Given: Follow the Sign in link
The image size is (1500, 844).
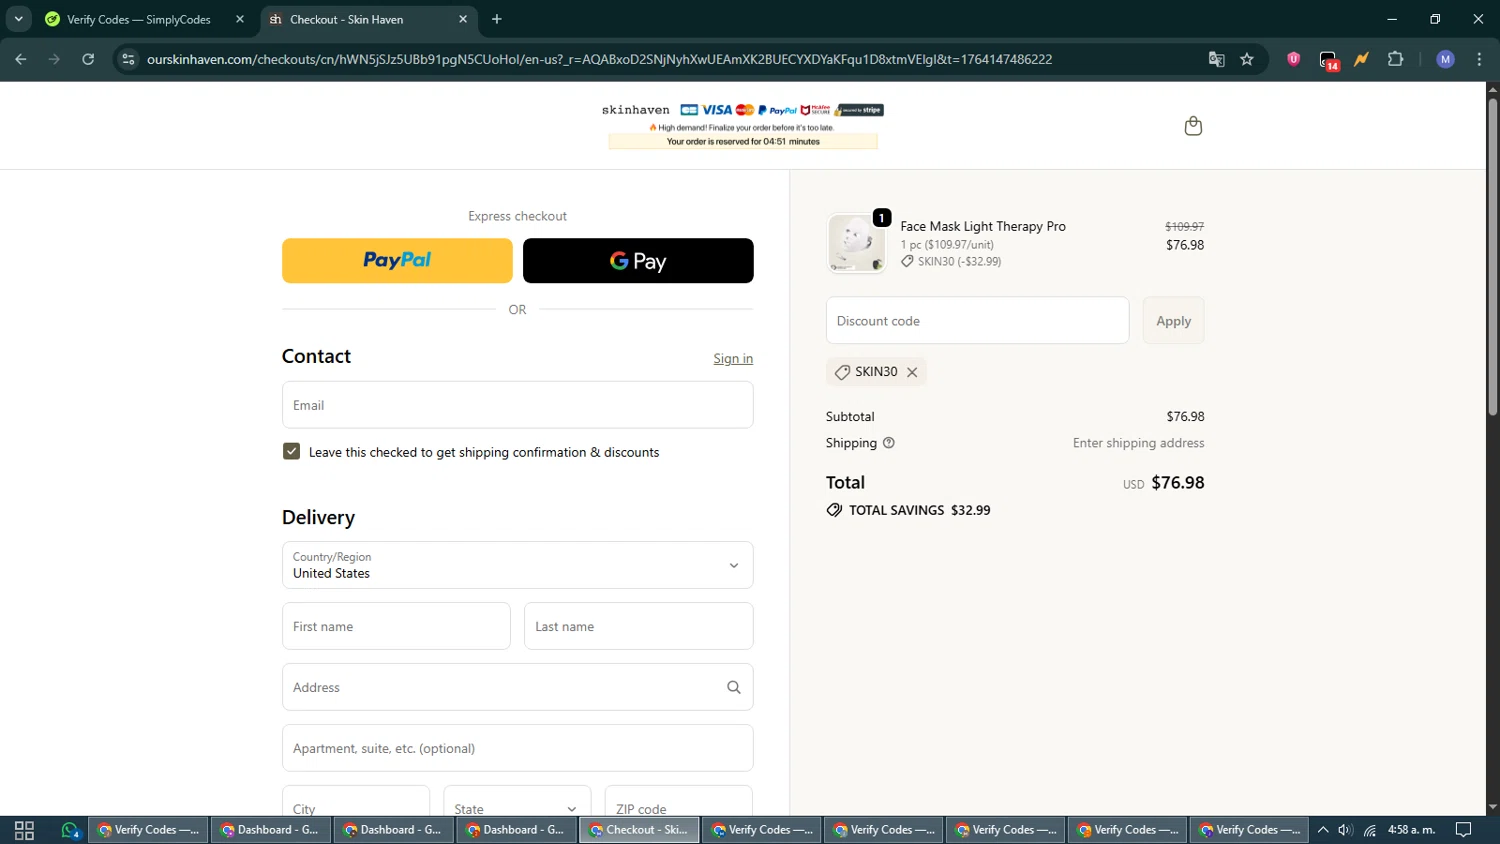Looking at the screenshot, I should pos(733,359).
